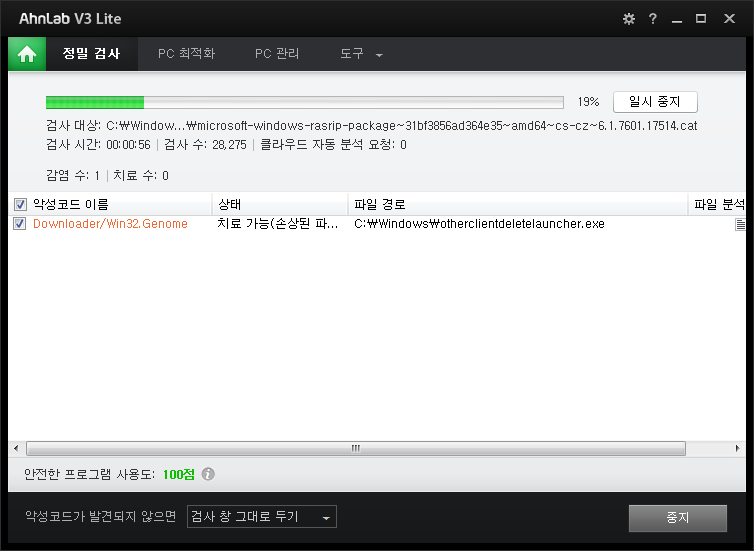Open the 검사 창 그대로 두기 dropdown
Viewport: 754px width, 551px height.
pyautogui.click(x=262, y=517)
